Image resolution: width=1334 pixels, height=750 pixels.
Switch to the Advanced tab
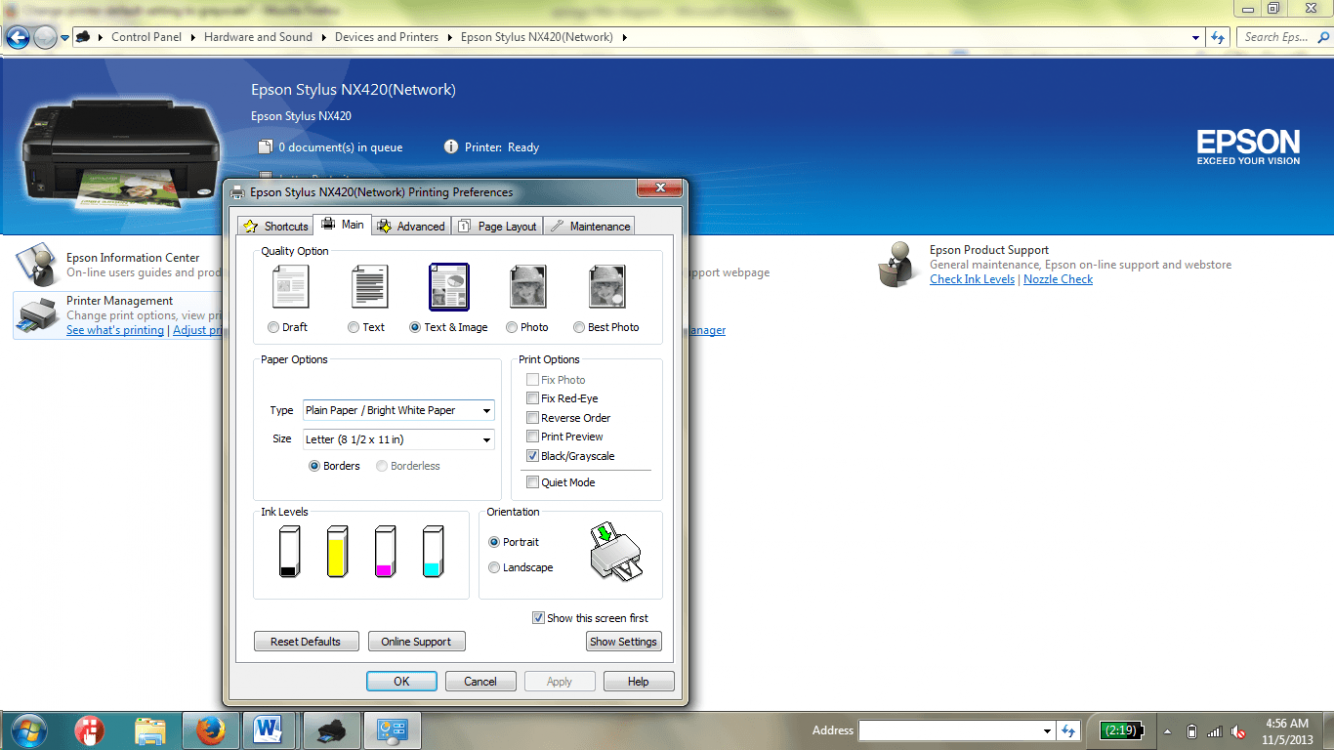[411, 226]
